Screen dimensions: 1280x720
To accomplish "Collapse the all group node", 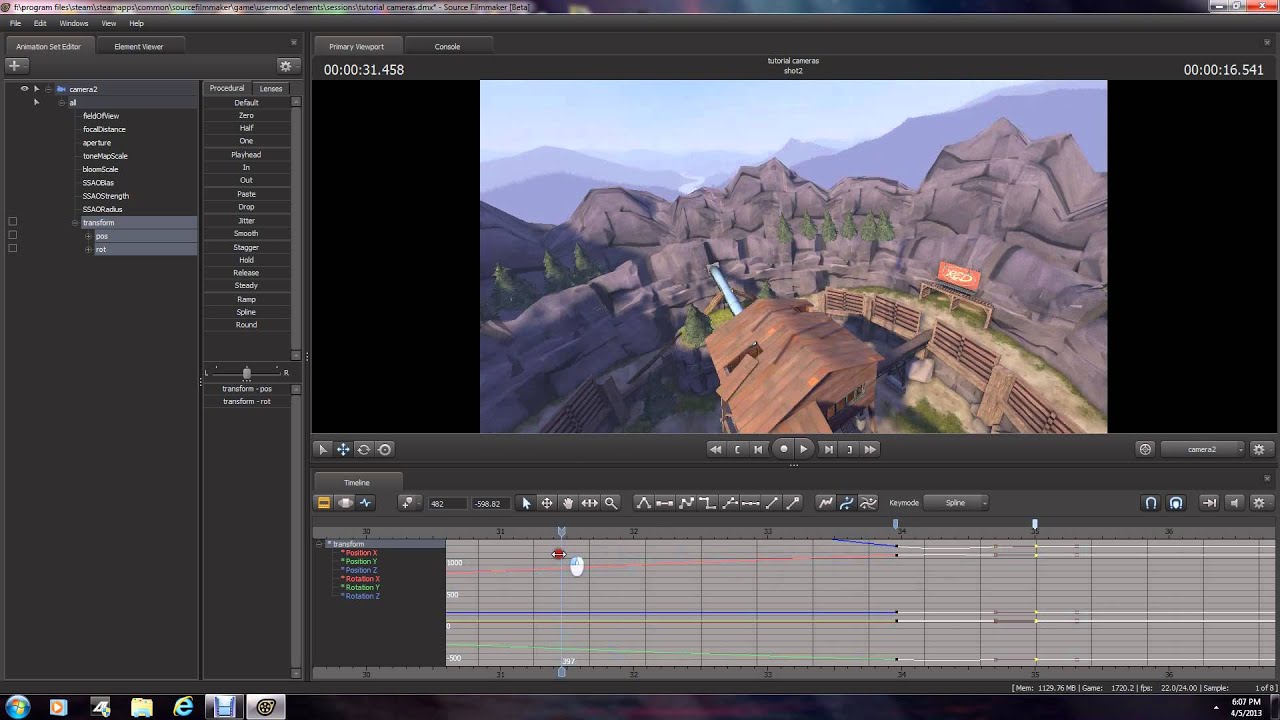I will [x=61, y=102].
